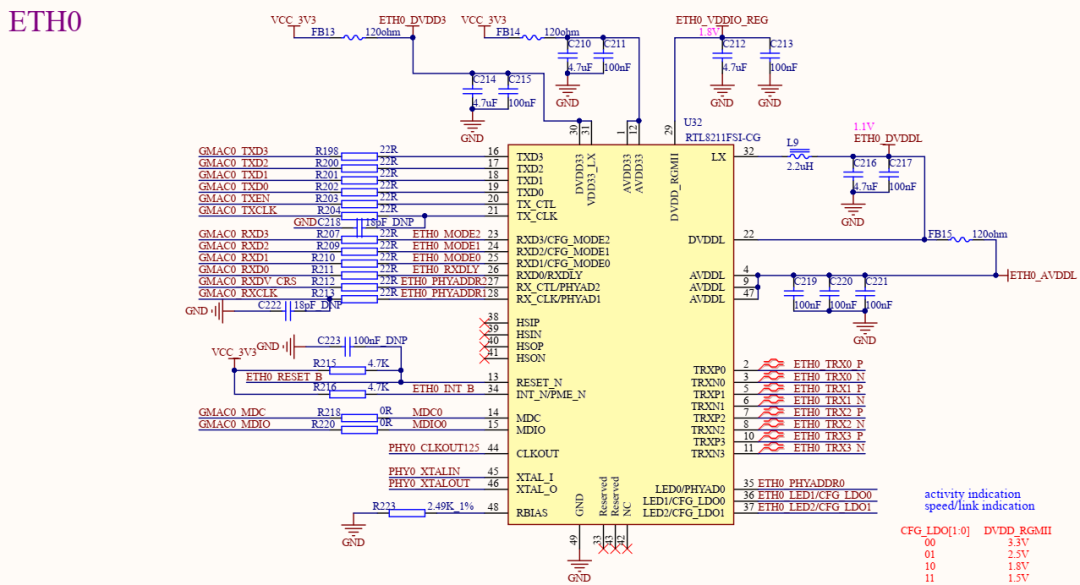The image size is (1080, 585).
Task: Select the C216 capacitor symbol
Action: pyautogui.click(x=853, y=174)
